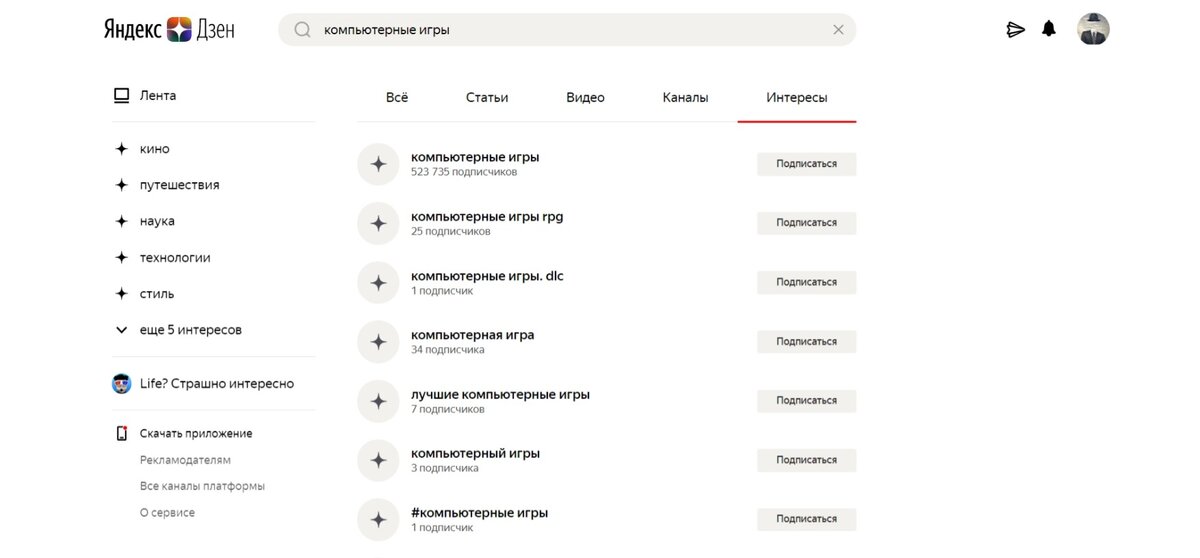Subscribe to компьютерные игры rpg

click(x=806, y=223)
